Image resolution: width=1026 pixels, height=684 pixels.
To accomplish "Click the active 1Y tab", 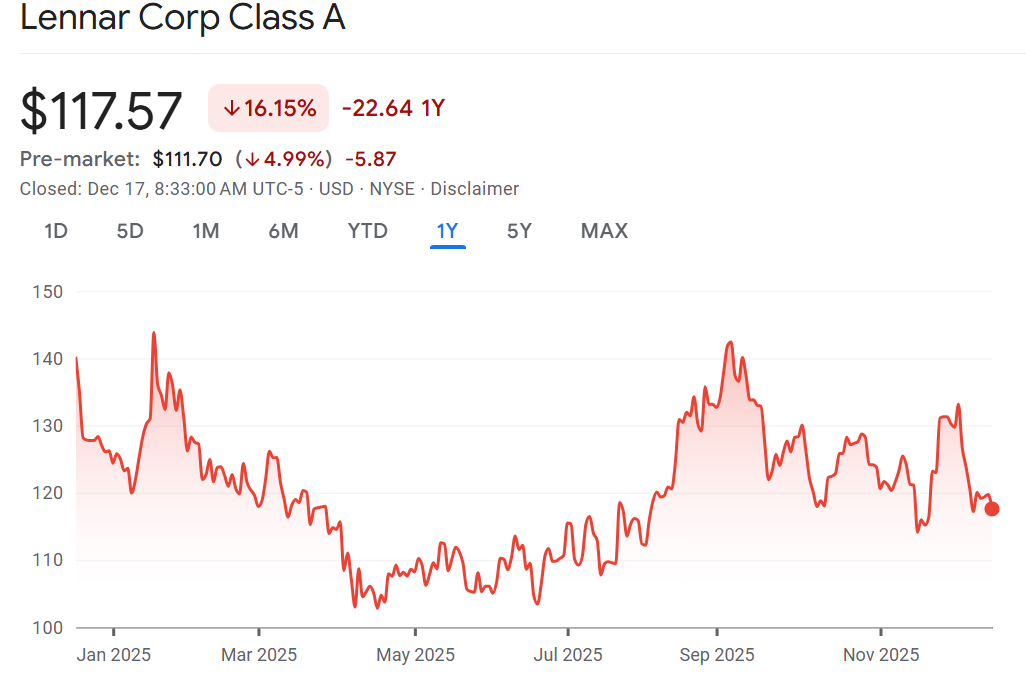I will (x=447, y=231).
